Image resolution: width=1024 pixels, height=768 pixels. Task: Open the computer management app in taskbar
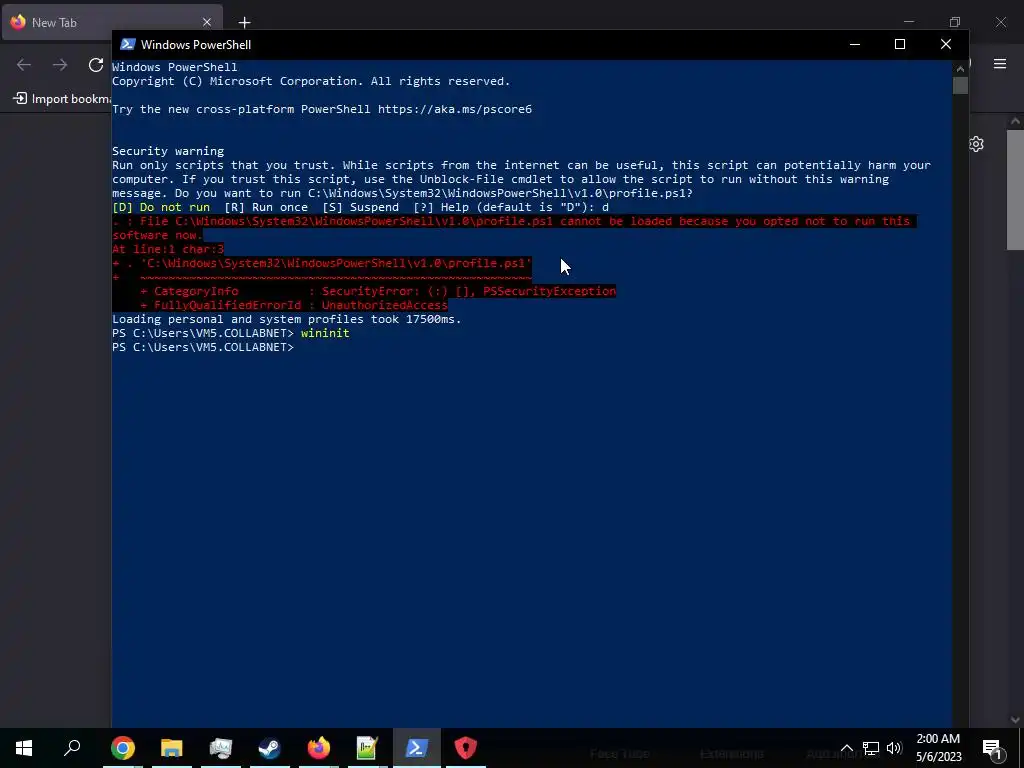(221, 748)
